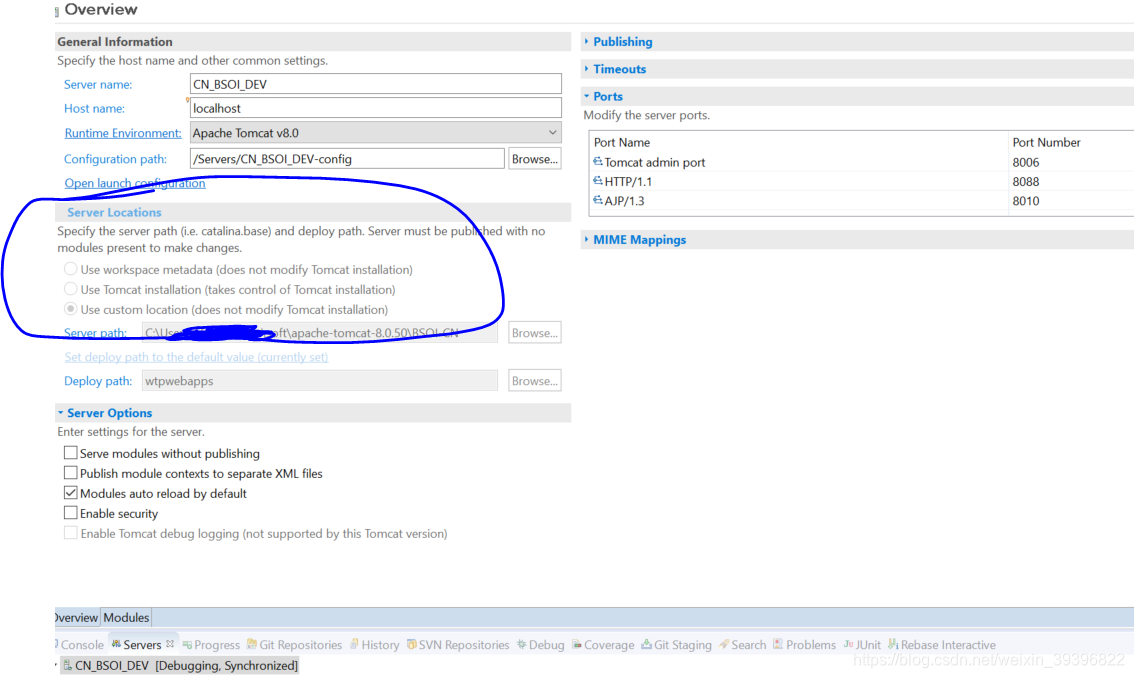The width and height of the screenshot is (1134, 678).
Task: Click the Deploy path field wtpwebapps
Action: click(320, 381)
